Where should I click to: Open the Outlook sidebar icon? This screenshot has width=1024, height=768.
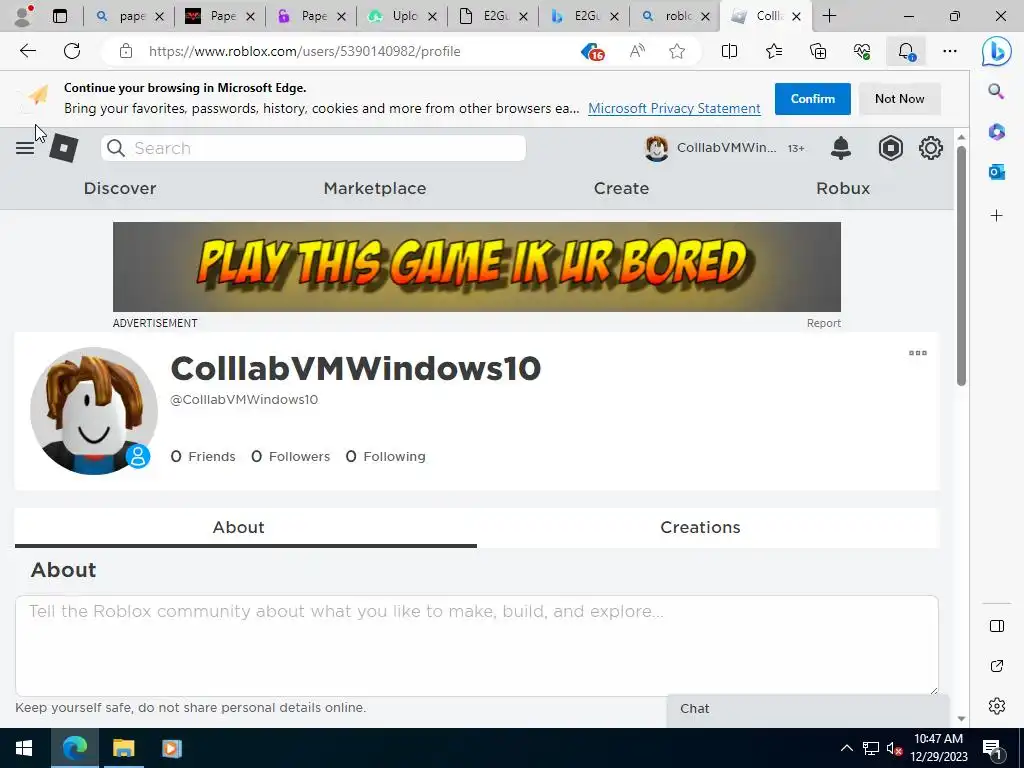[996, 172]
